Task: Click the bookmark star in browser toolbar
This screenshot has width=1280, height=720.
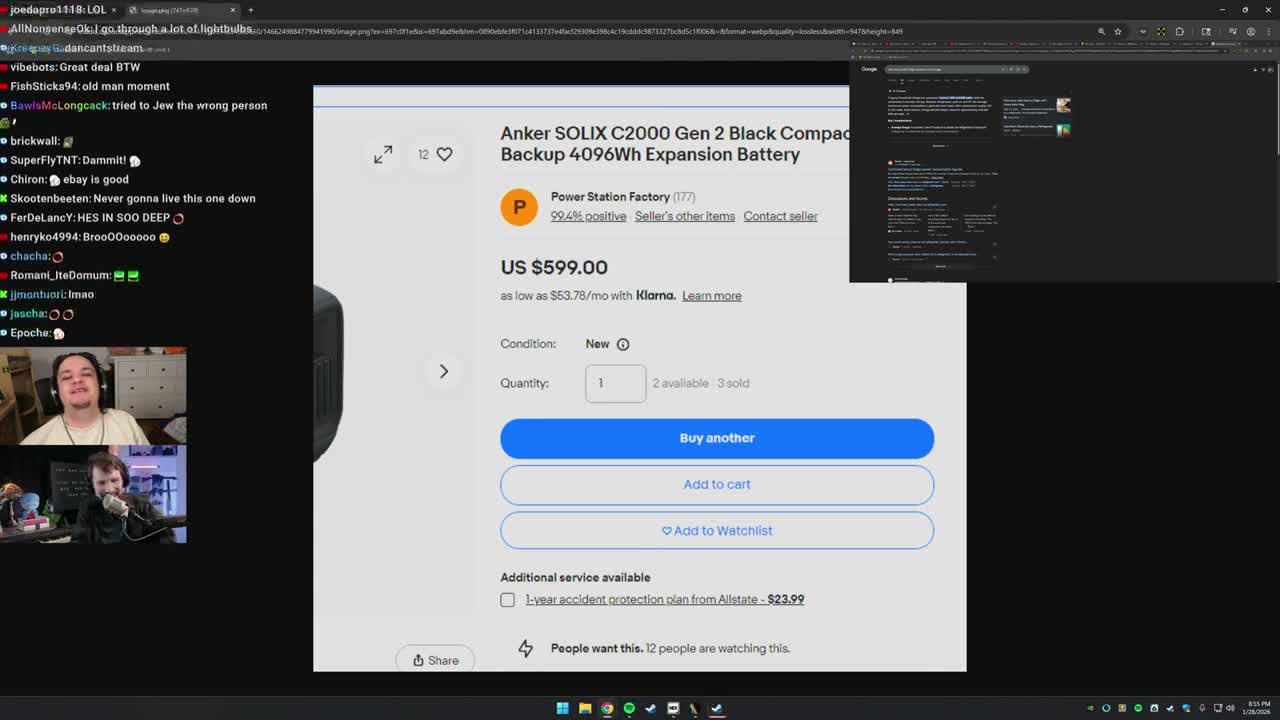Action: (x=1118, y=31)
